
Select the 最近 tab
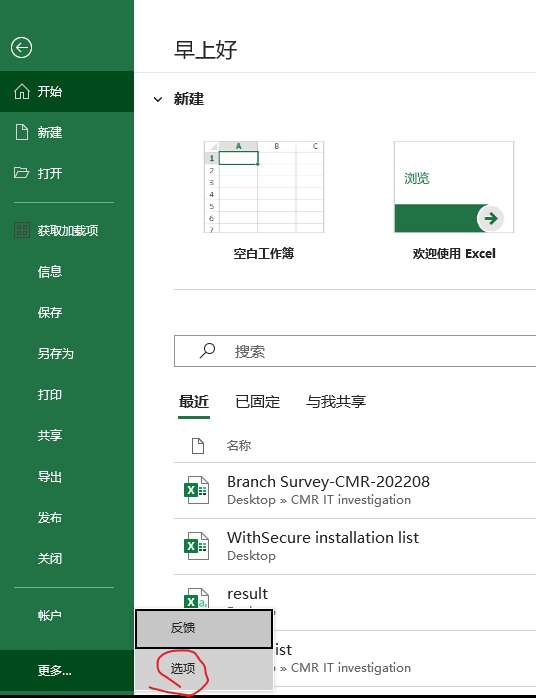coord(194,402)
